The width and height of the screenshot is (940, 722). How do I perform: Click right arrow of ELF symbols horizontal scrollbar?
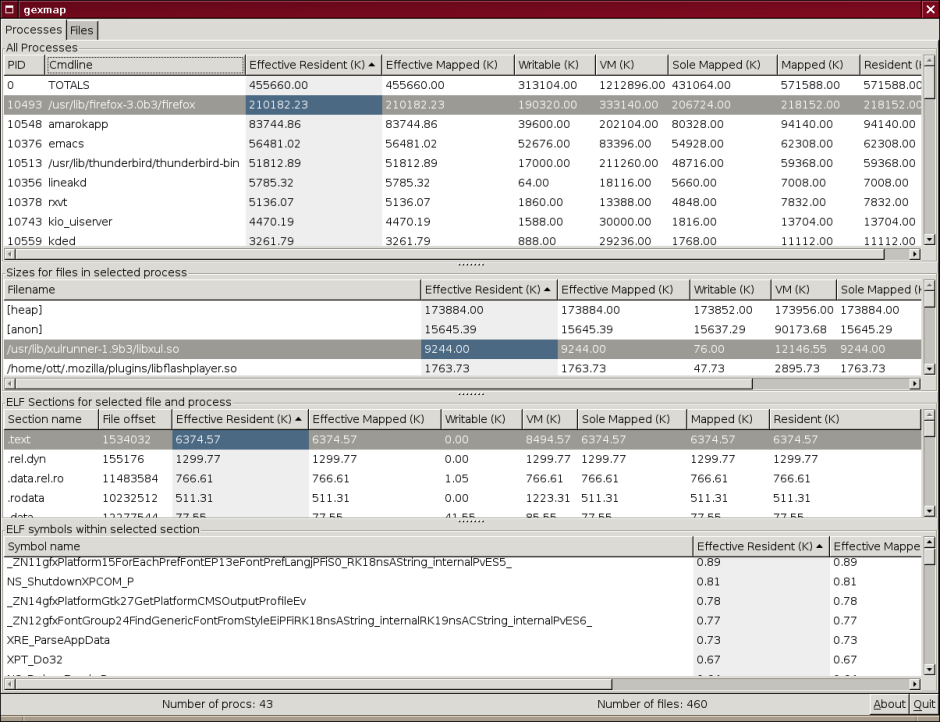914,684
